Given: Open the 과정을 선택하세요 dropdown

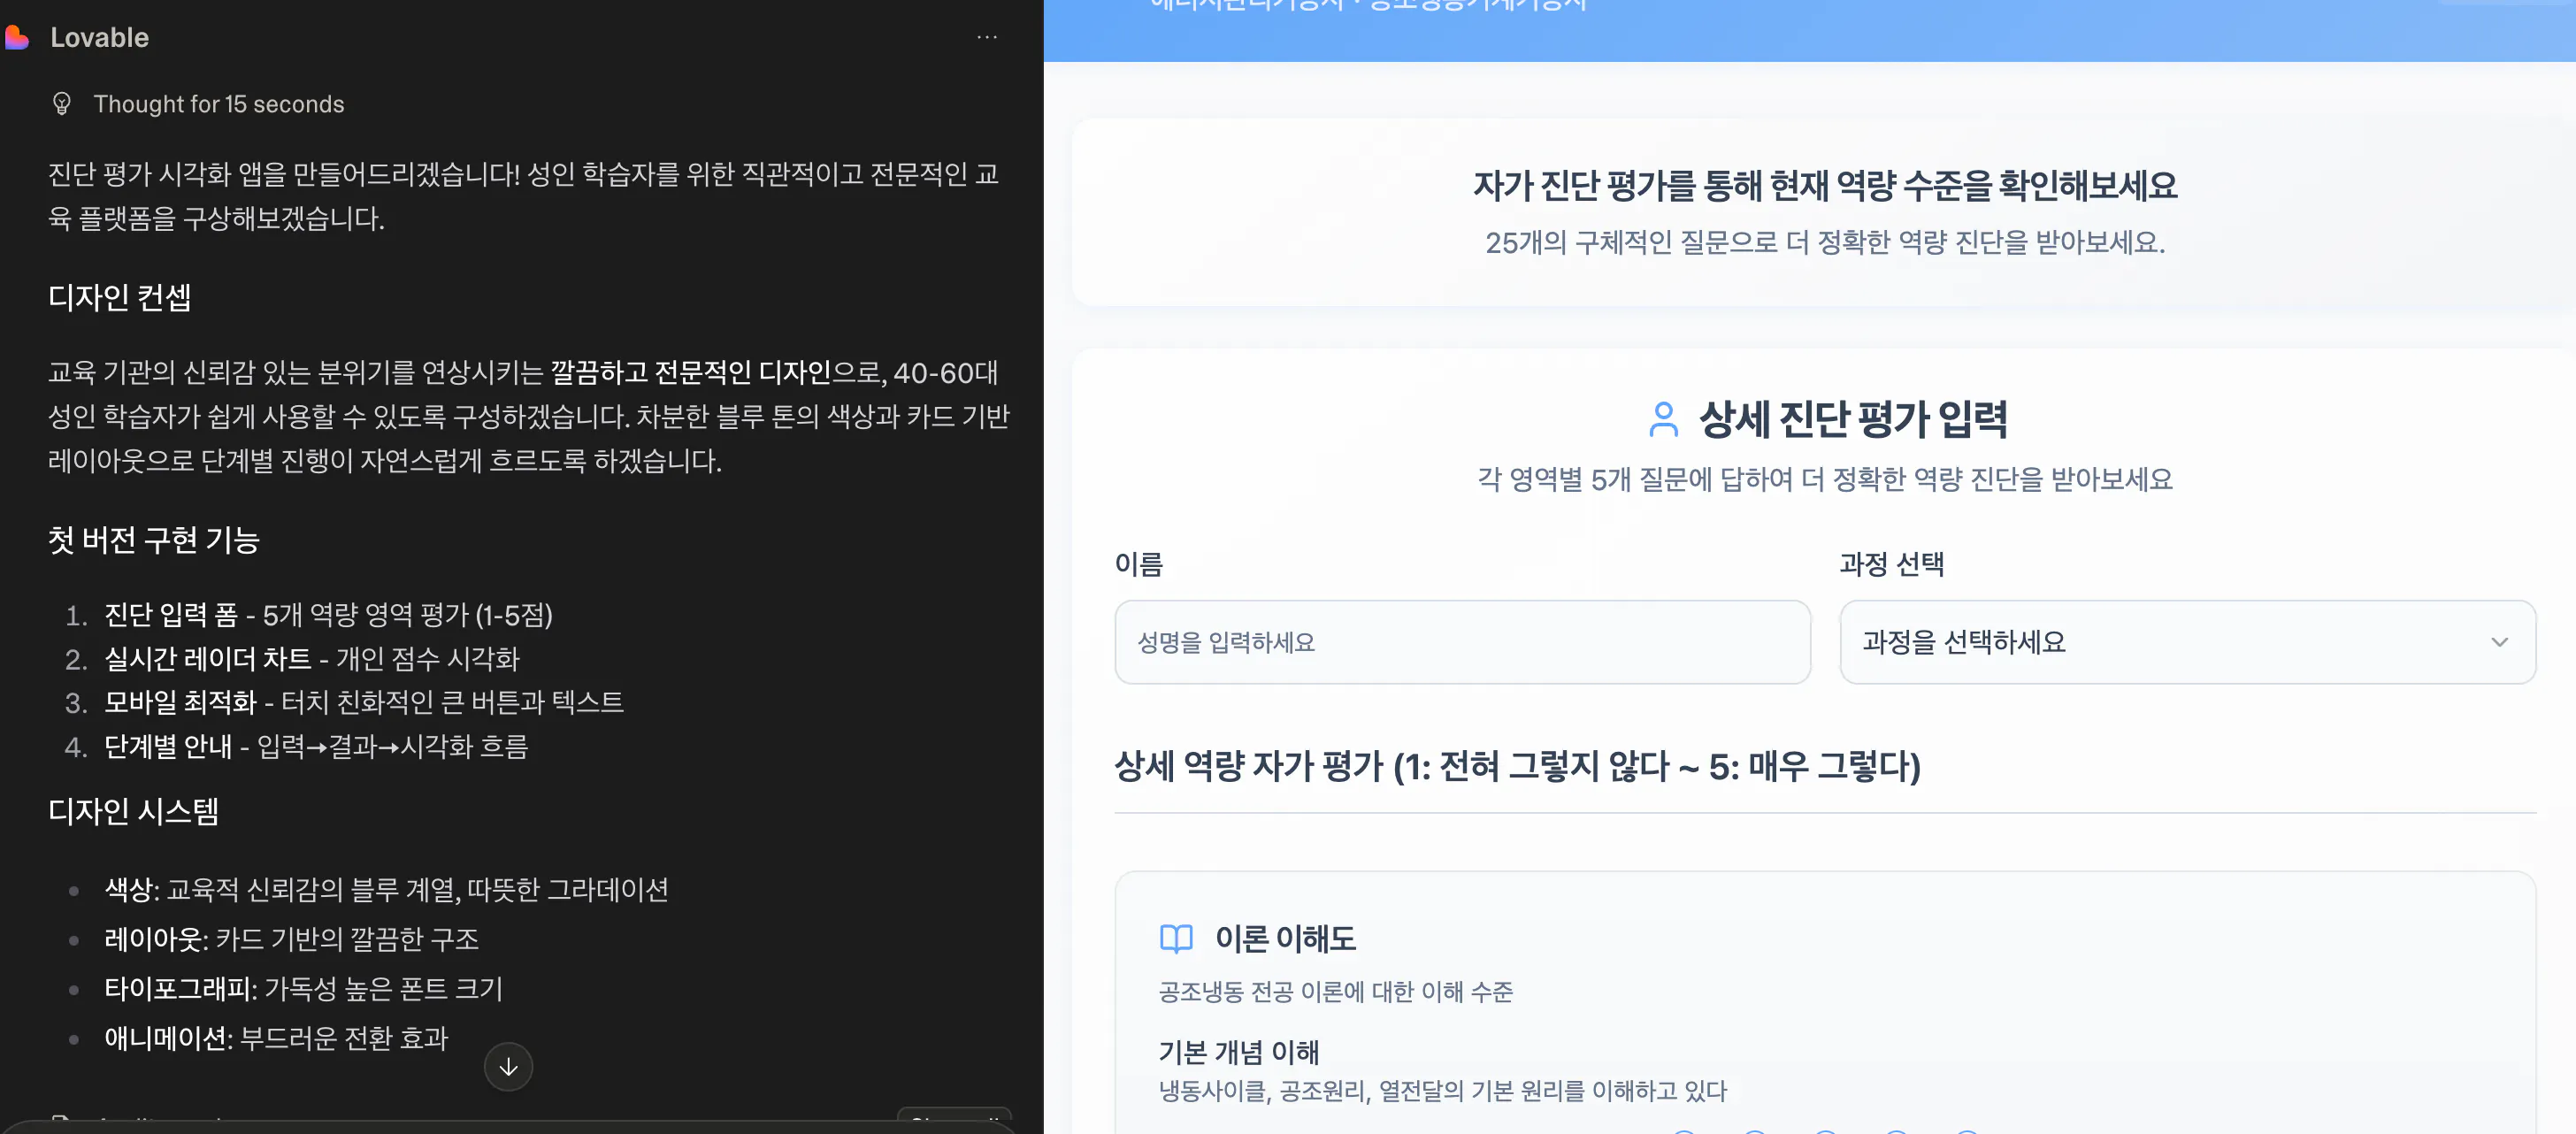Looking at the screenshot, I should click(2187, 642).
